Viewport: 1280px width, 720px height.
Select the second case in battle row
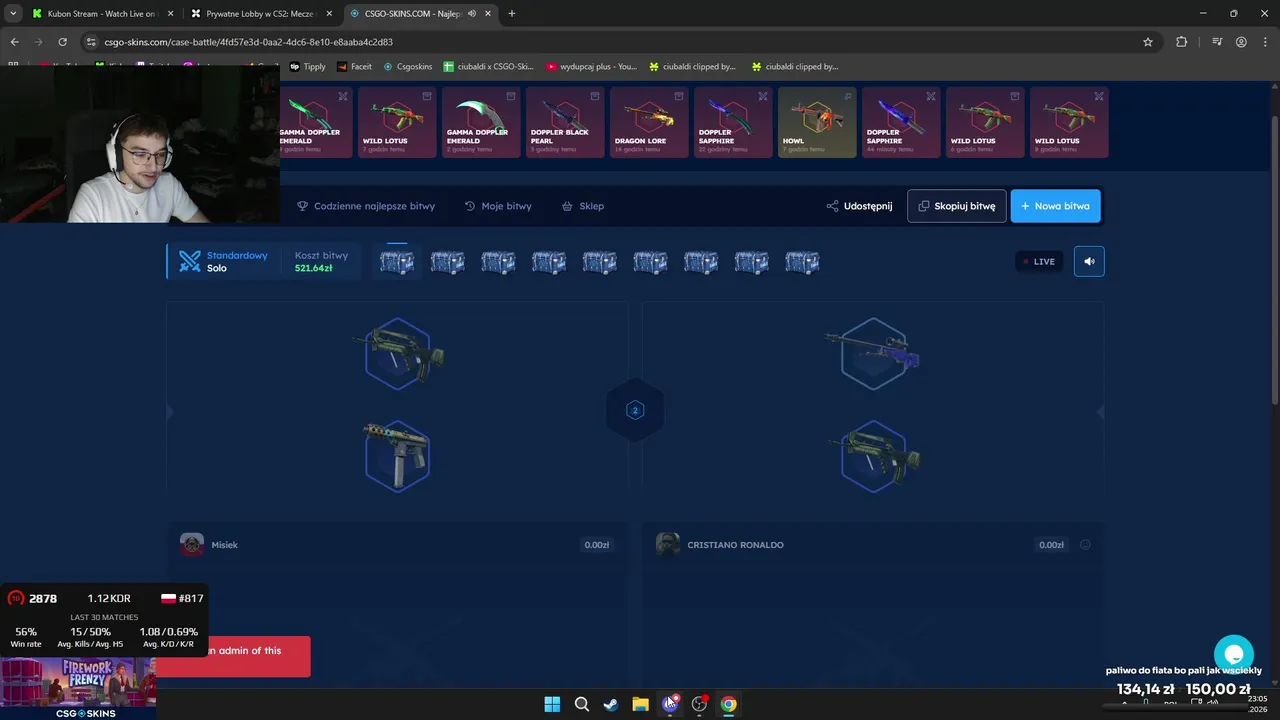(447, 262)
